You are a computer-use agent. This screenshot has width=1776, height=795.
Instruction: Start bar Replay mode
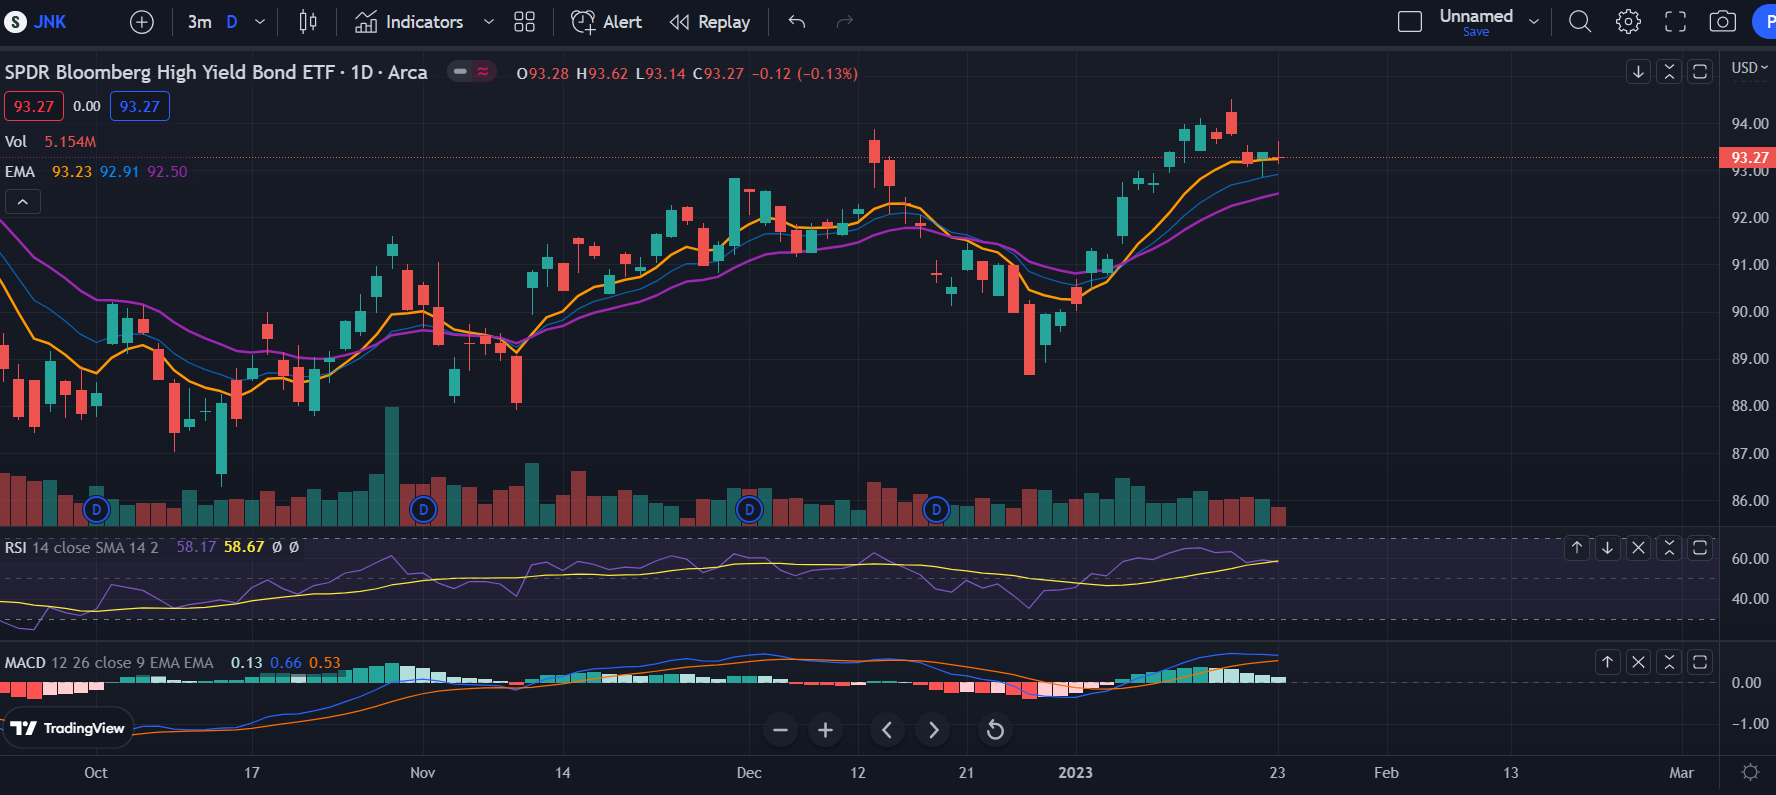(710, 22)
